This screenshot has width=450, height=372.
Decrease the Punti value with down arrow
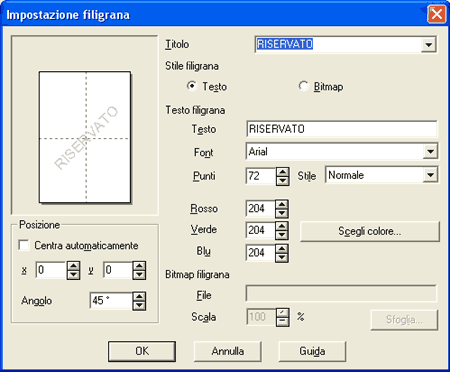point(283,181)
